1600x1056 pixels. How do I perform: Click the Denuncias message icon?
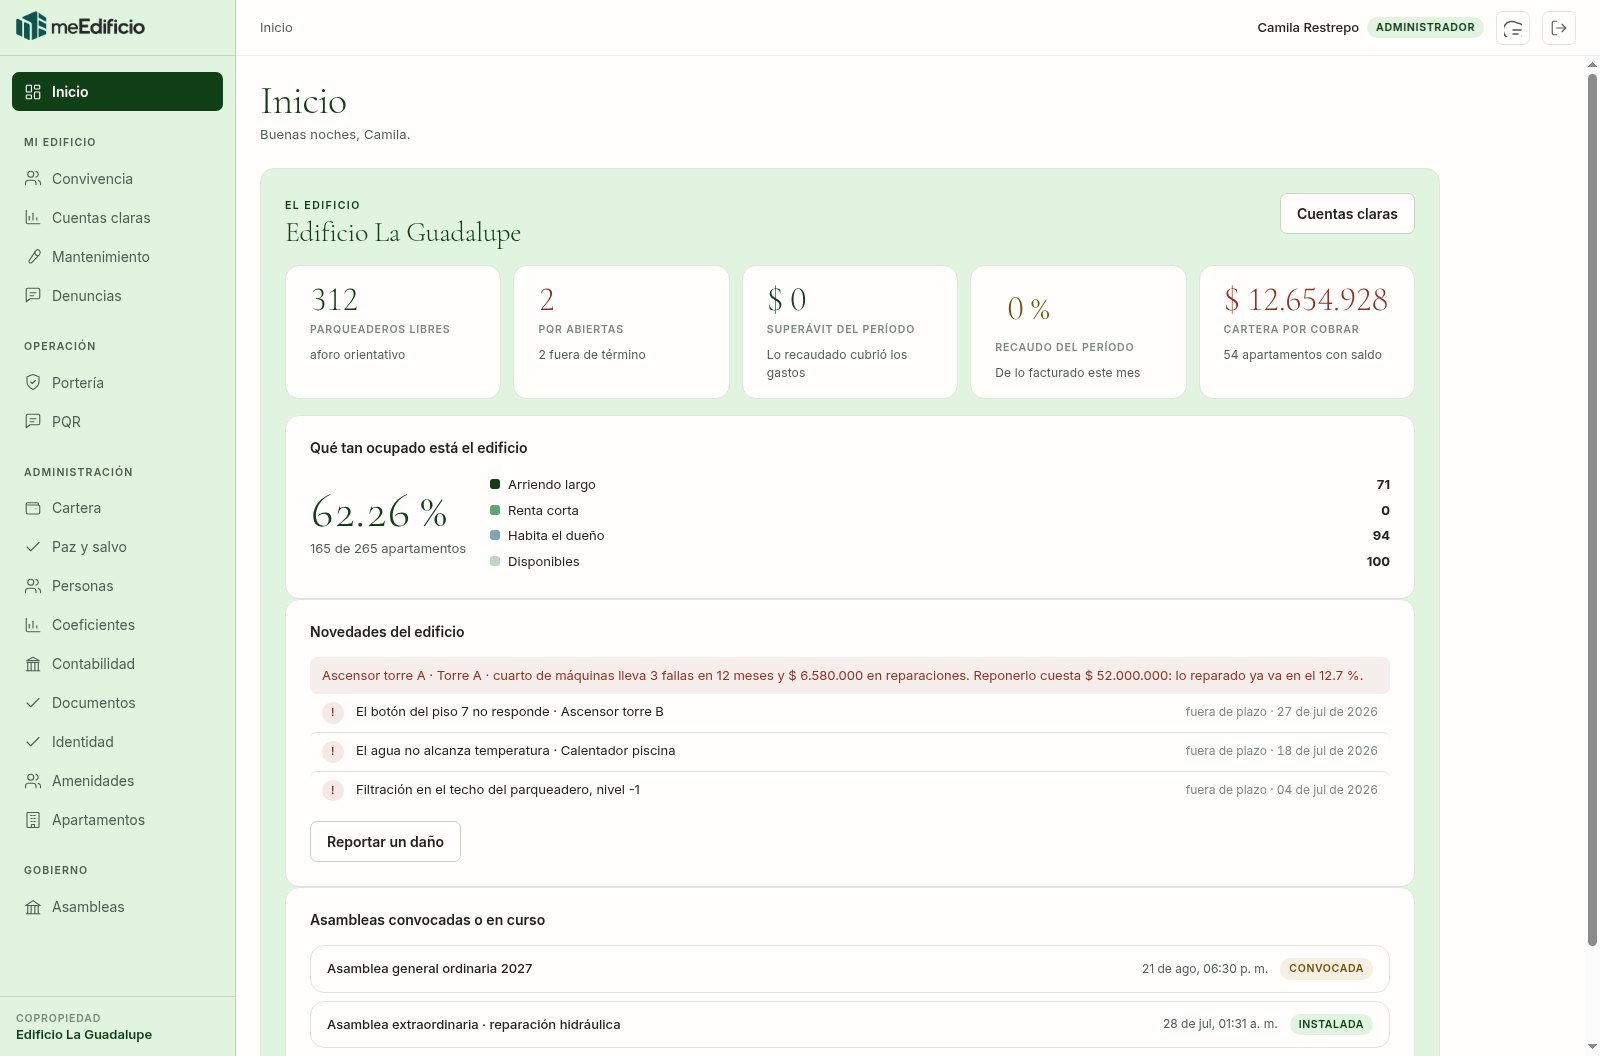point(33,296)
